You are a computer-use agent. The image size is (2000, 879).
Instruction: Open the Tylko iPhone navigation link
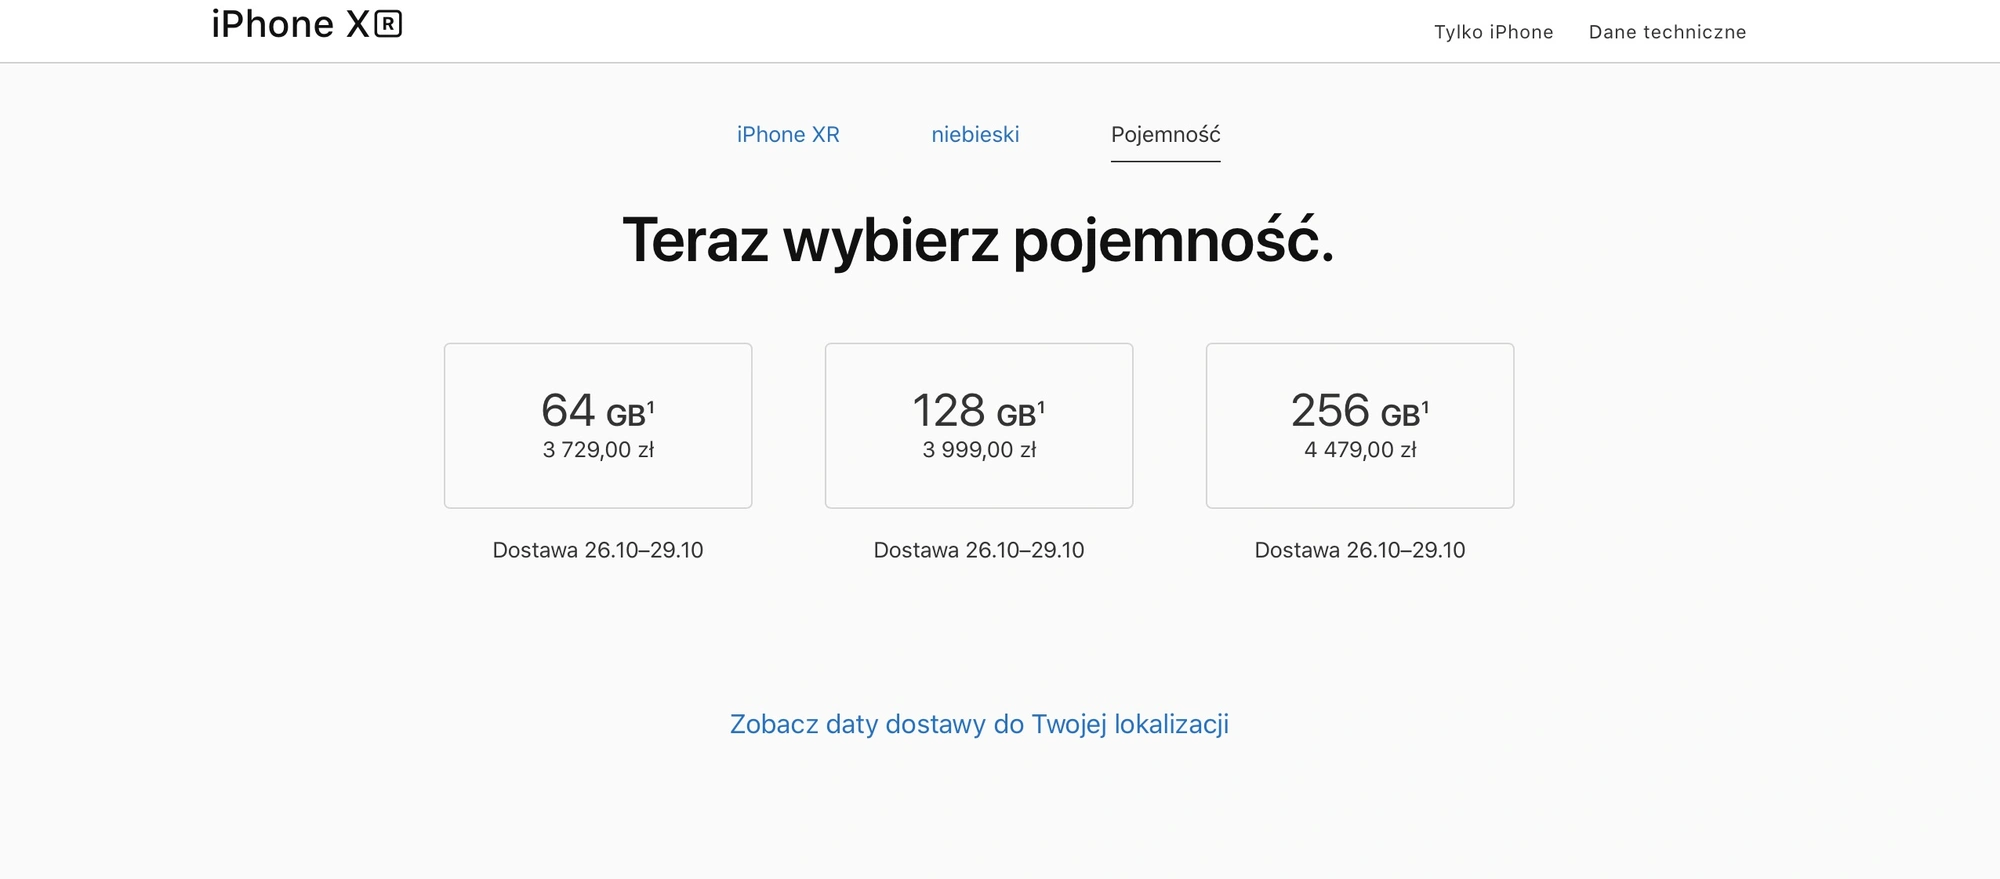(x=1493, y=32)
